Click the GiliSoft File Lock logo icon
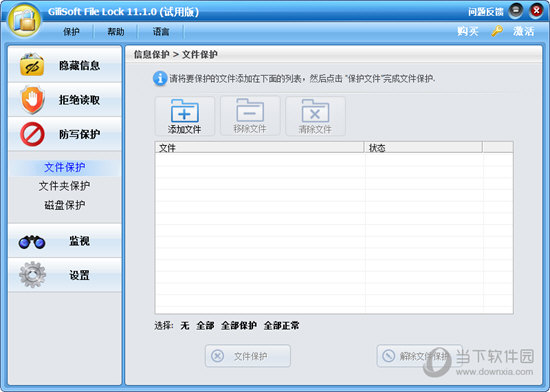This screenshot has width=550, height=392. 24,20
